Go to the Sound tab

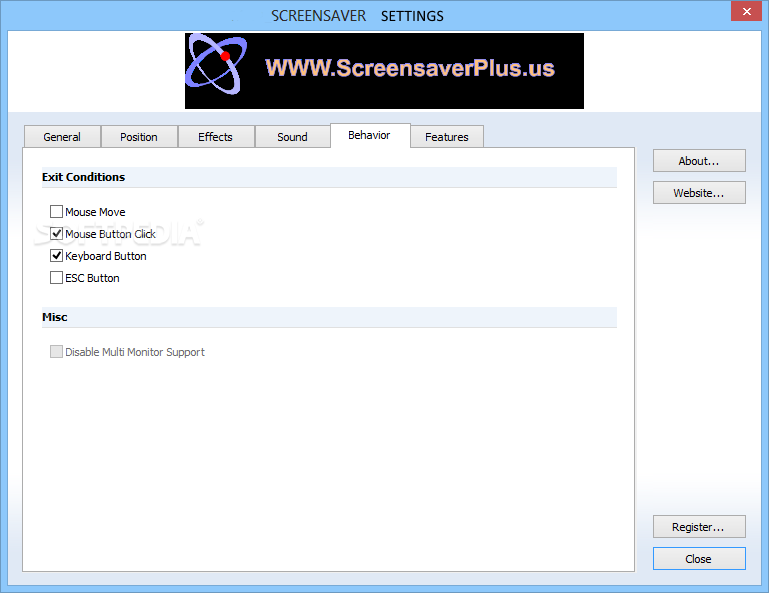click(x=293, y=137)
